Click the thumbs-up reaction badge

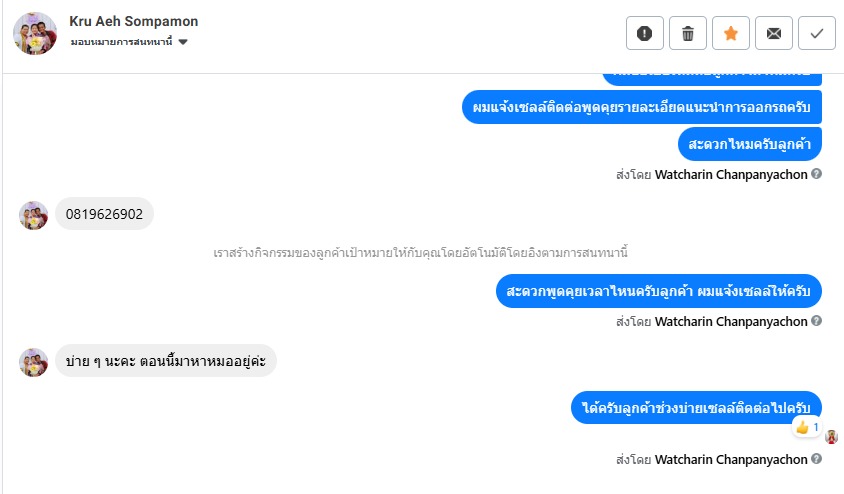pyautogui.click(x=806, y=427)
